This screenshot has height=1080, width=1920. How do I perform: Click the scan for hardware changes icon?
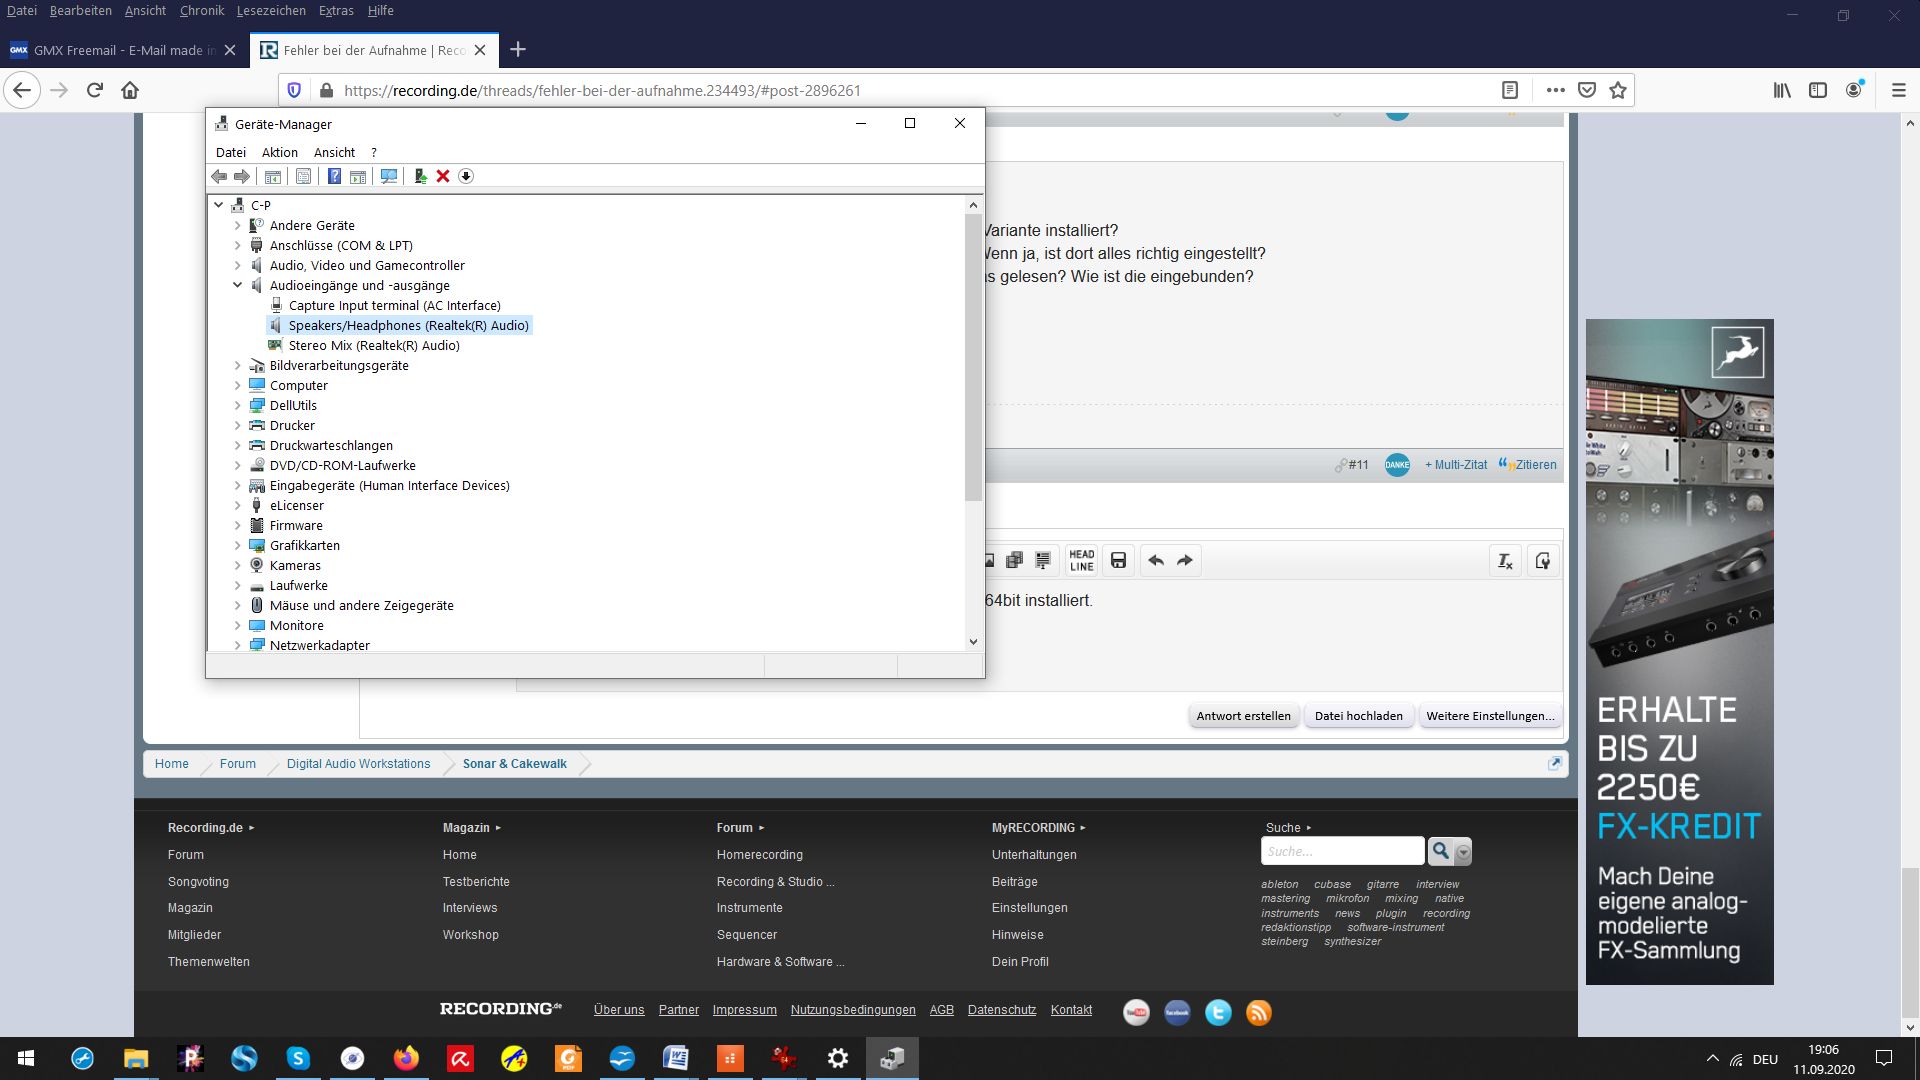(x=389, y=176)
